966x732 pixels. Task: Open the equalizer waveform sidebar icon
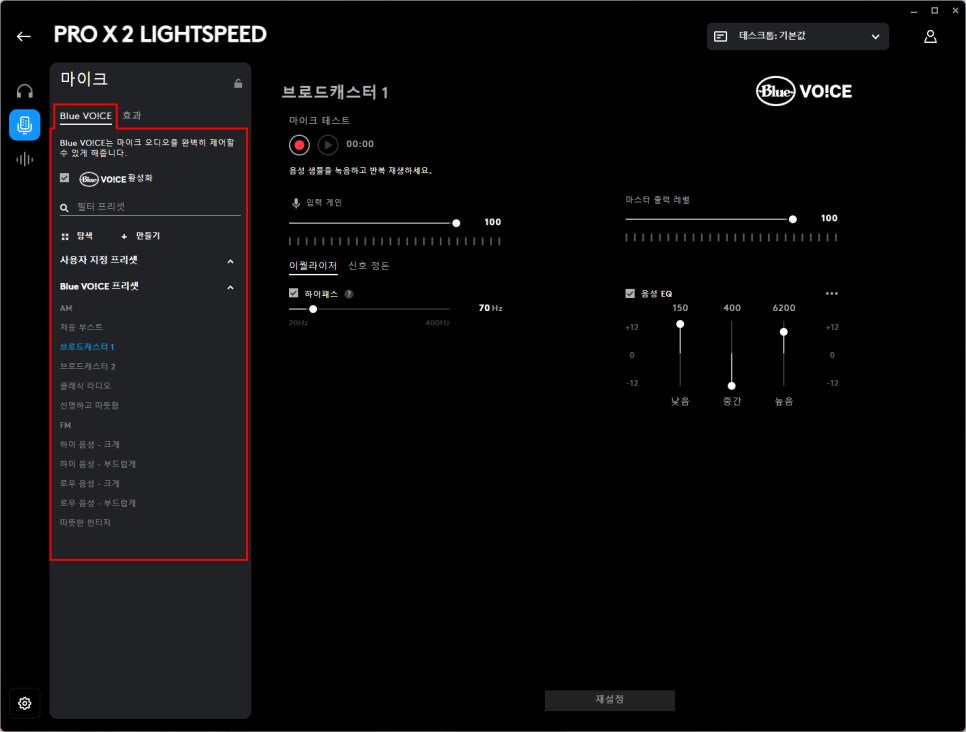25,159
